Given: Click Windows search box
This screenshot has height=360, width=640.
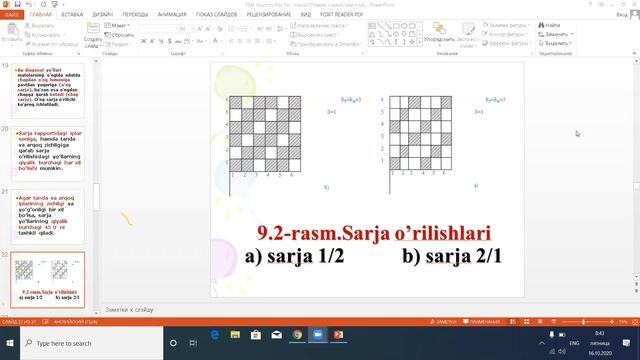Looking at the screenshot, I should [92, 343].
